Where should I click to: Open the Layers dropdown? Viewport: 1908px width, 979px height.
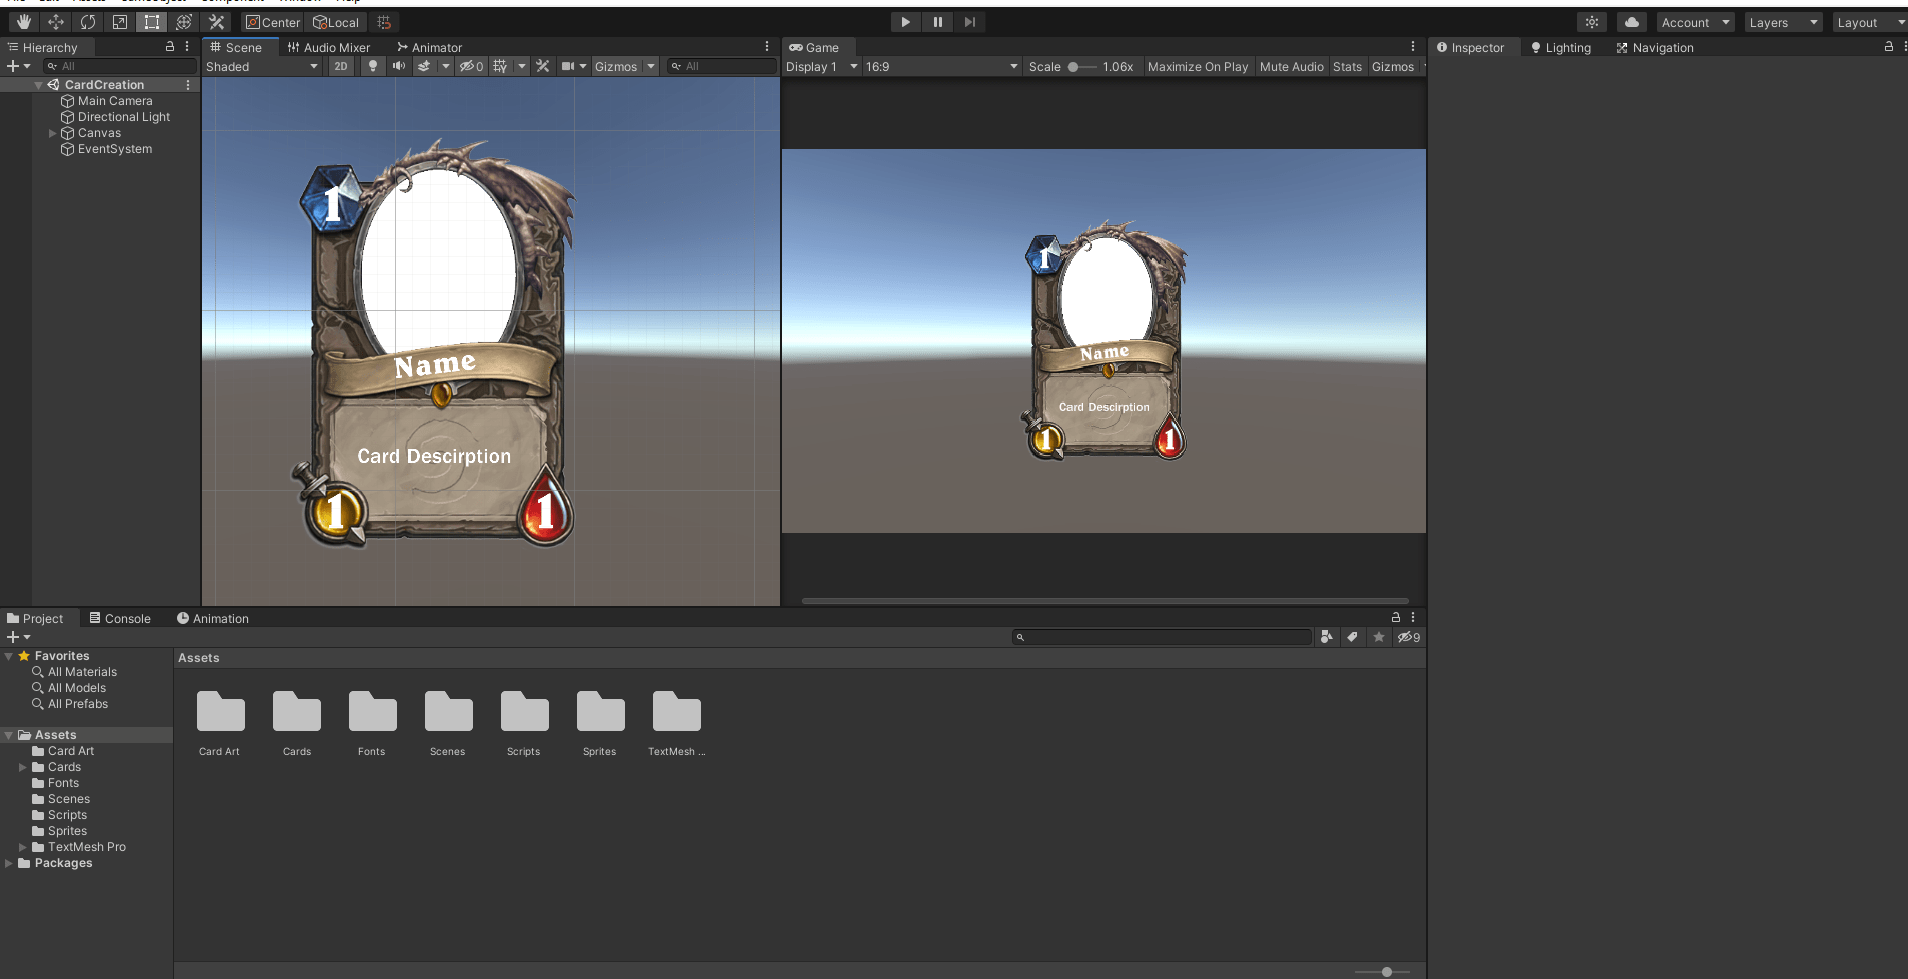(1784, 22)
